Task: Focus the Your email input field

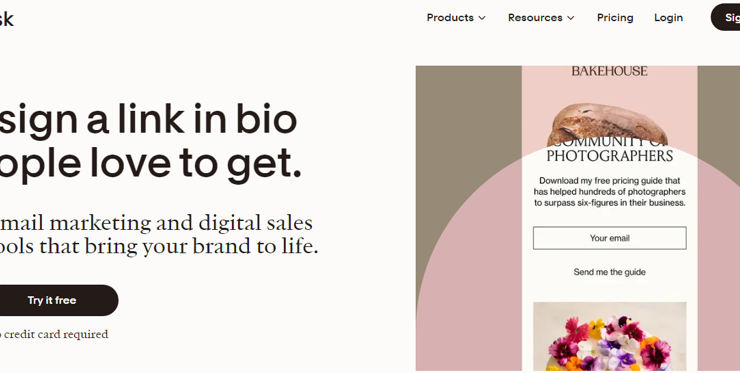Action: 610,238
